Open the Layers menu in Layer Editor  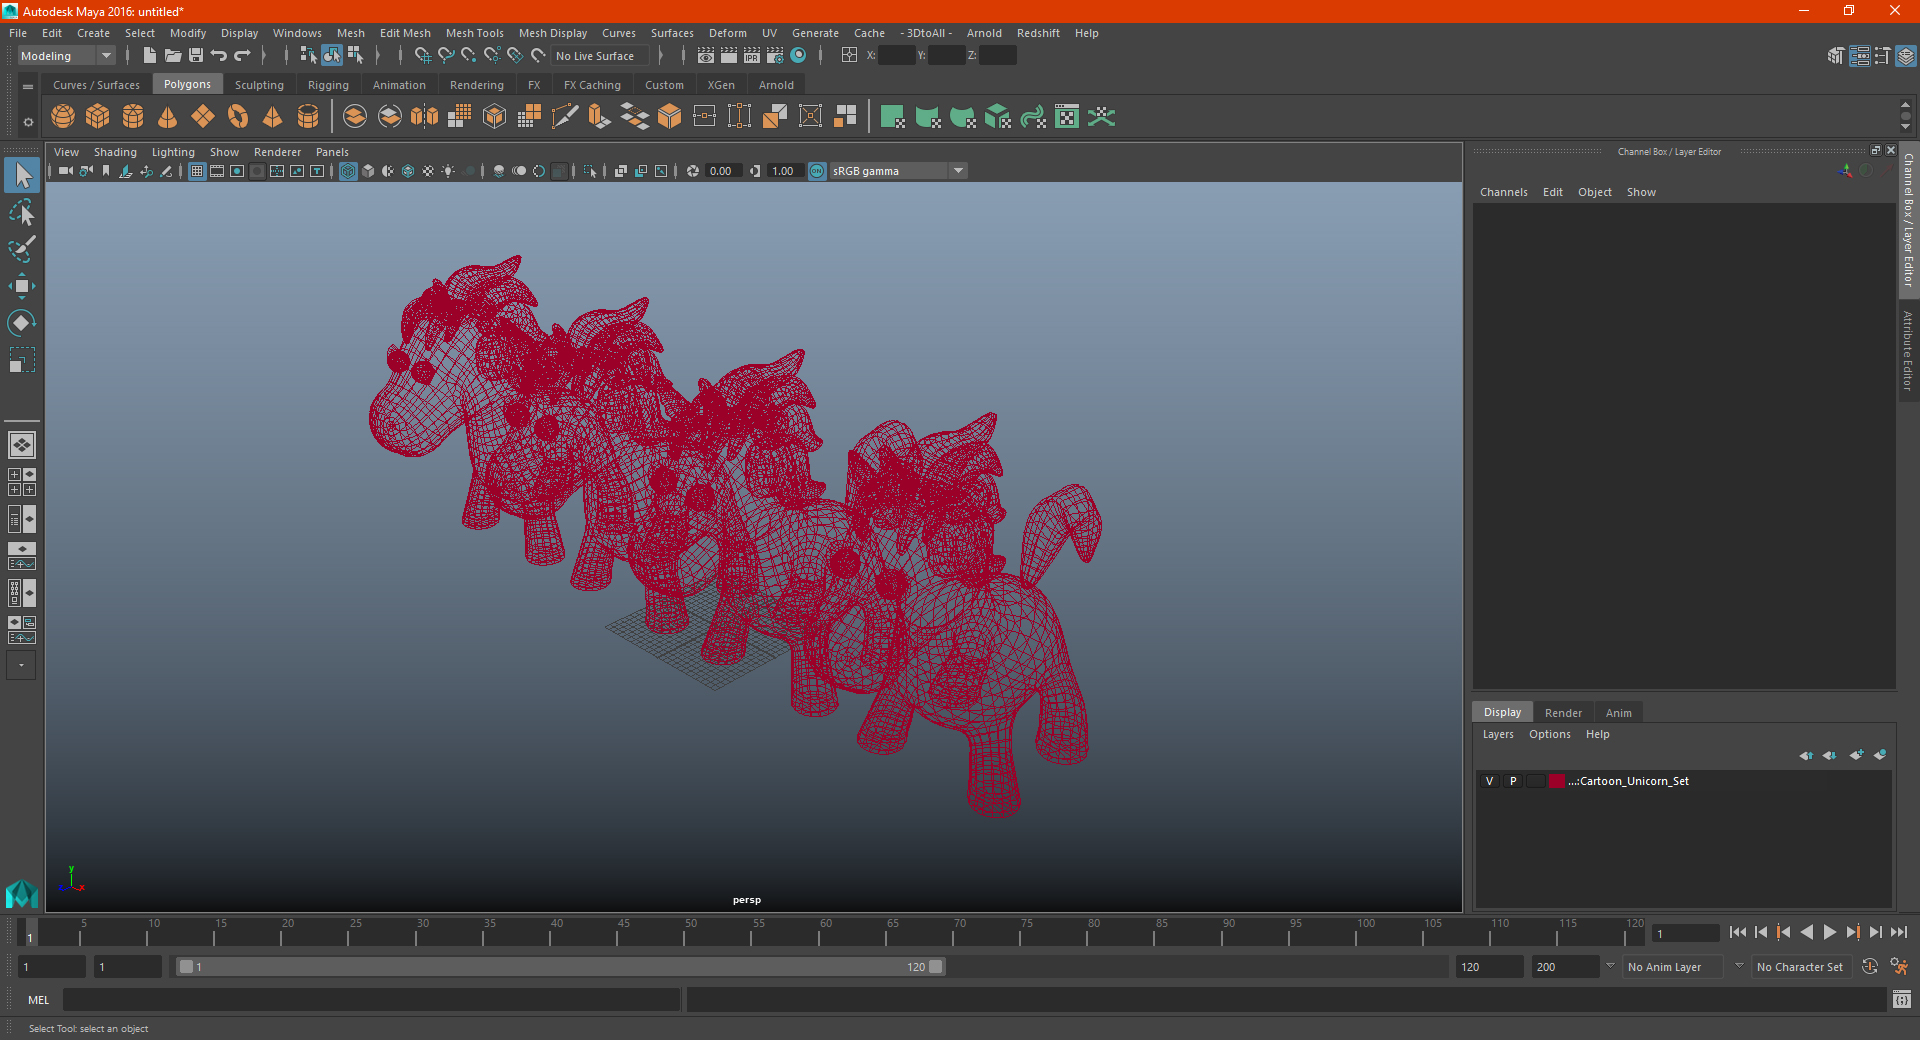click(1497, 734)
